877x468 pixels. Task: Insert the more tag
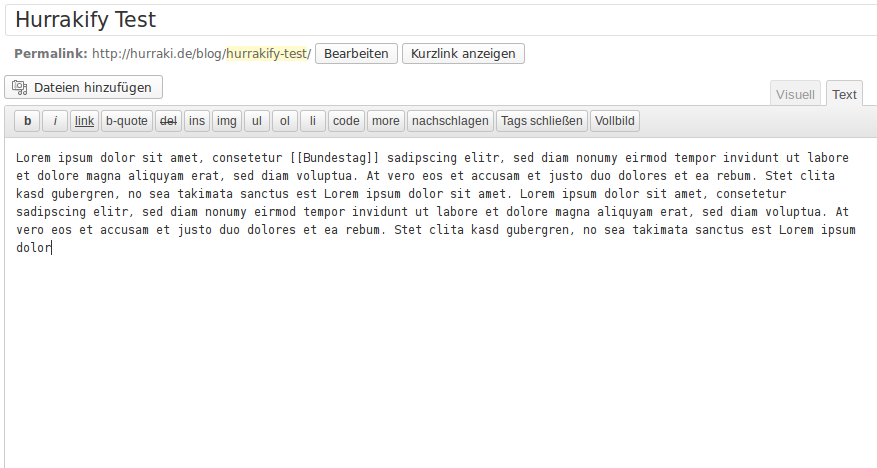pos(386,121)
